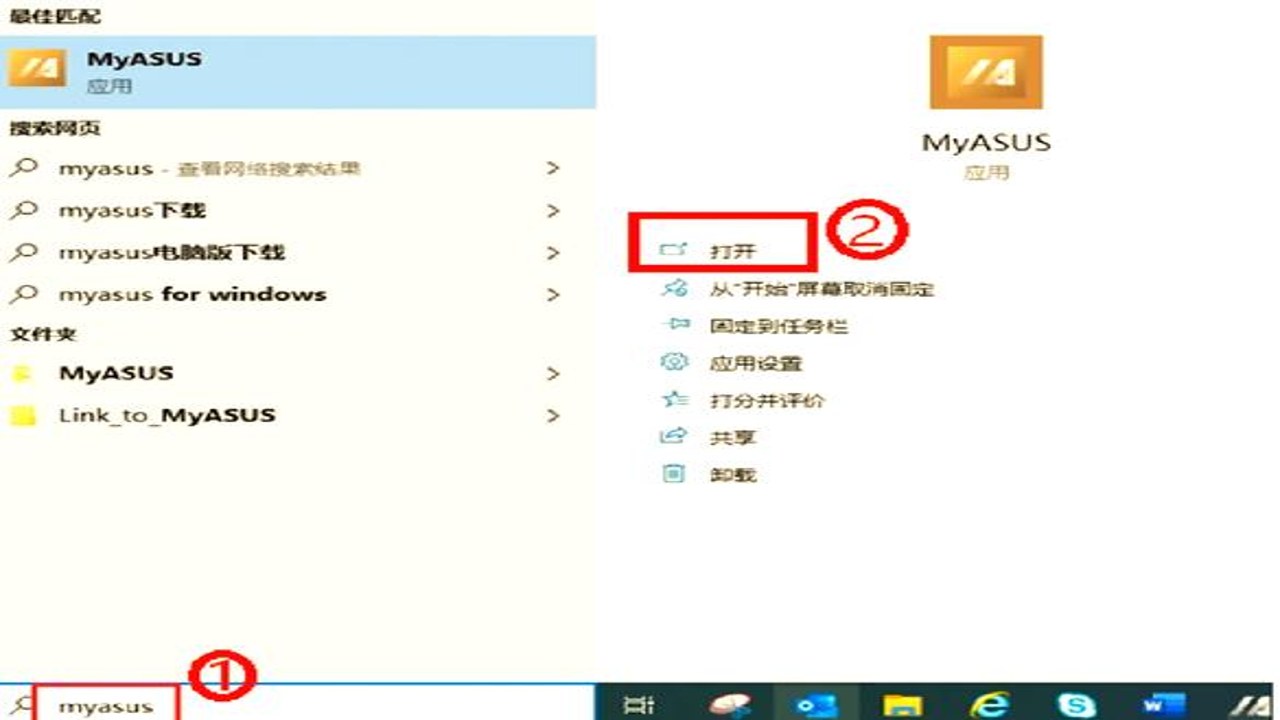Expand the Link_to_MyASUS folder result arrow
Screen dimensions: 1280x720
(553, 415)
